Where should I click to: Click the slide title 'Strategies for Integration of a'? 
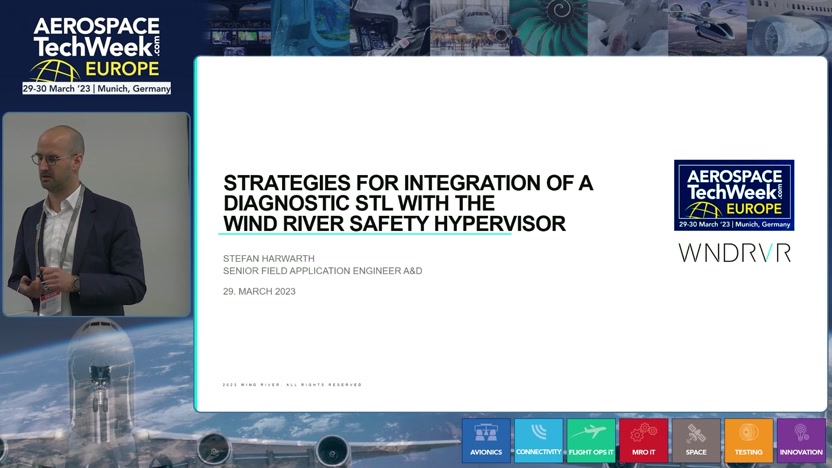click(408, 183)
